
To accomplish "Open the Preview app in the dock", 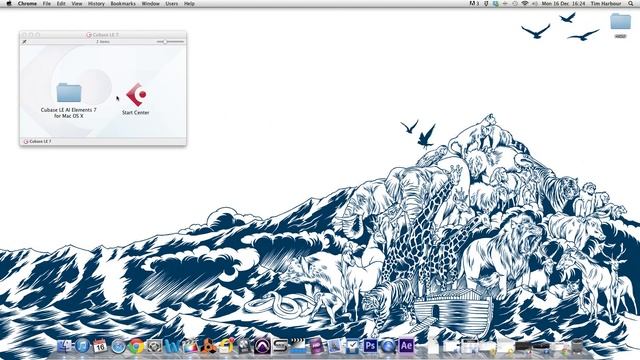I will [x=334, y=346].
